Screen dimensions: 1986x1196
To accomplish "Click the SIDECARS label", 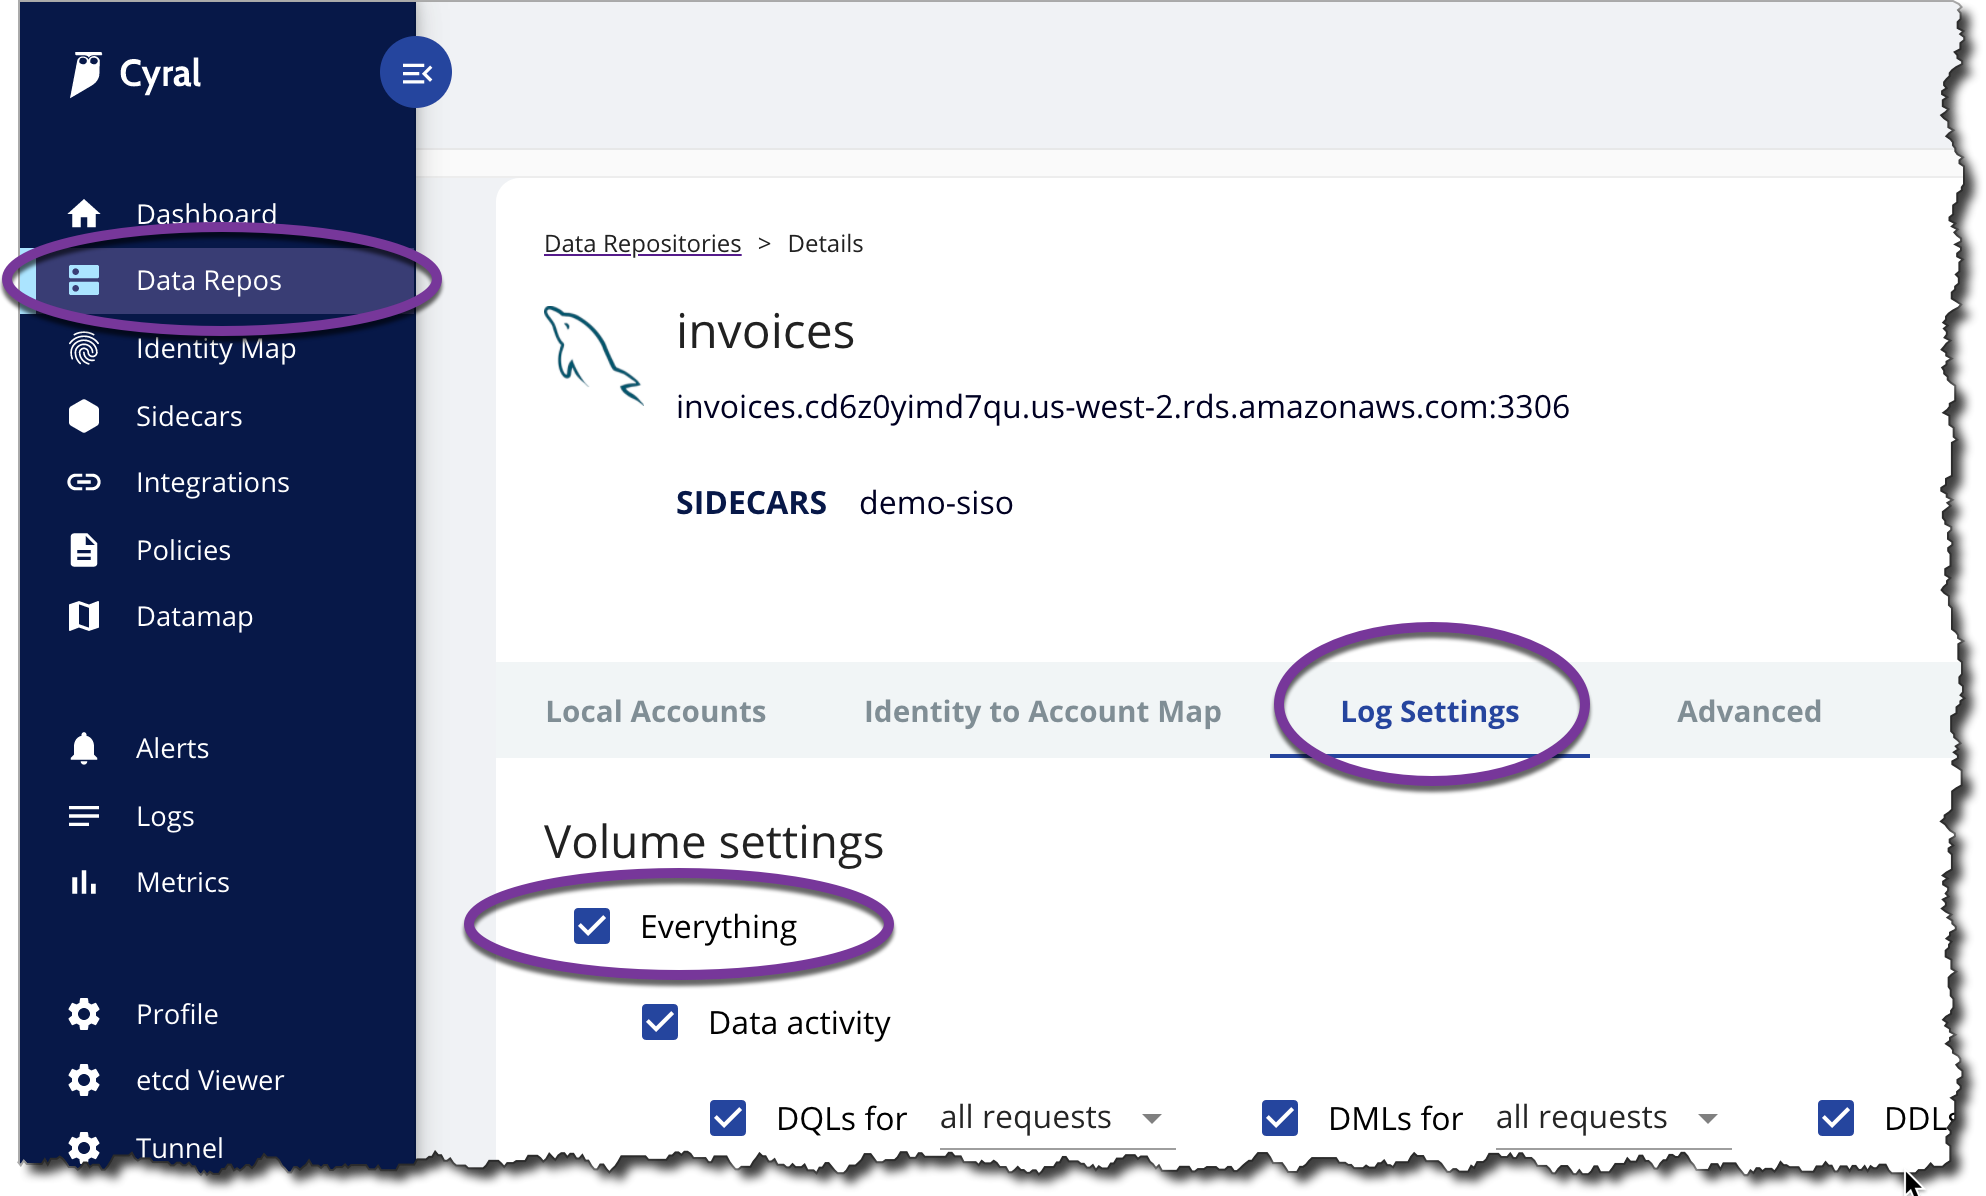I will (751, 502).
